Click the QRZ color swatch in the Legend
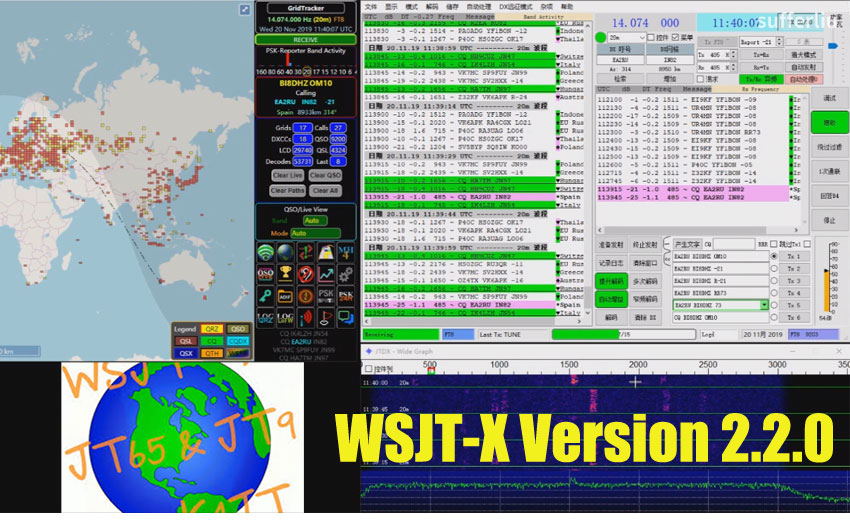850x525 pixels. (x=211, y=329)
